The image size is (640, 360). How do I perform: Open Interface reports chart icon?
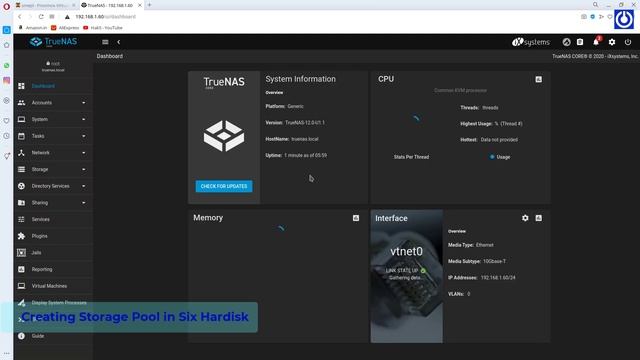pos(539,218)
